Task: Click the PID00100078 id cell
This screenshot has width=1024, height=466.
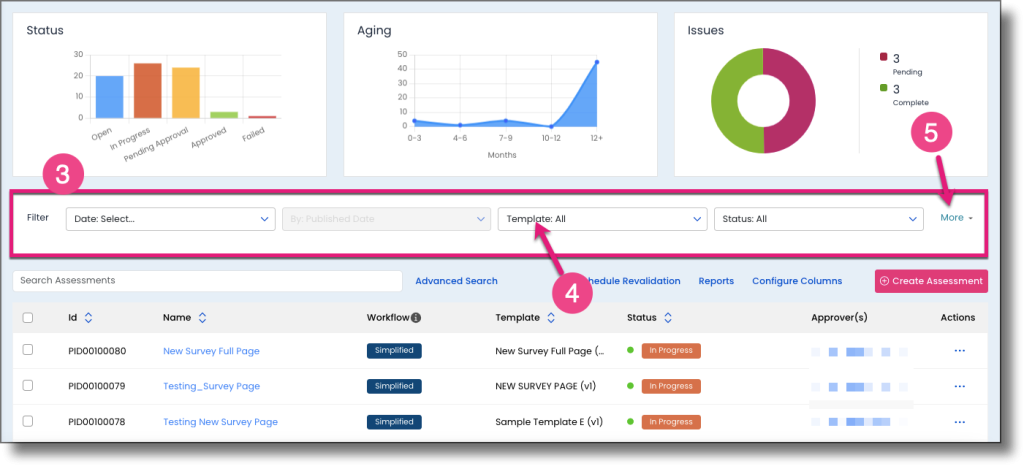Action: pyautogui.click(x=97, y=422)
